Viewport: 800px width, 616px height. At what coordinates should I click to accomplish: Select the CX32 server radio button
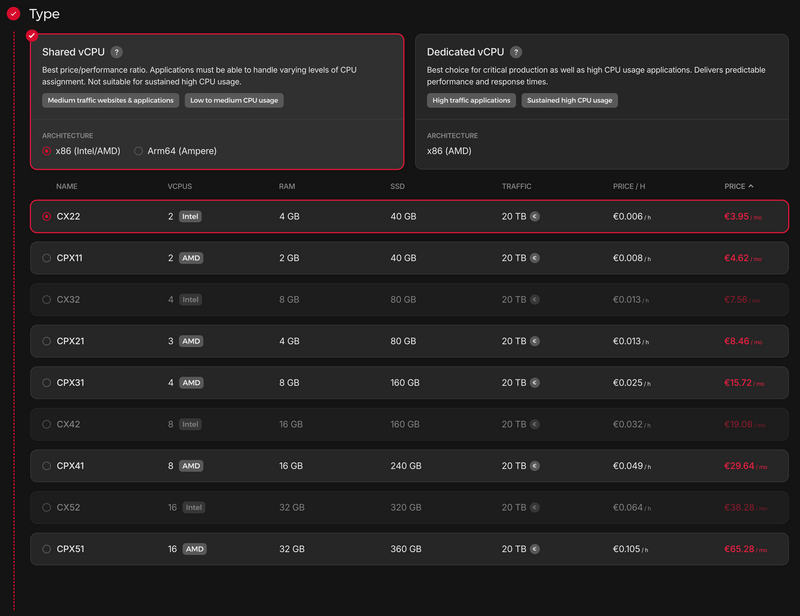click(46, 300)
